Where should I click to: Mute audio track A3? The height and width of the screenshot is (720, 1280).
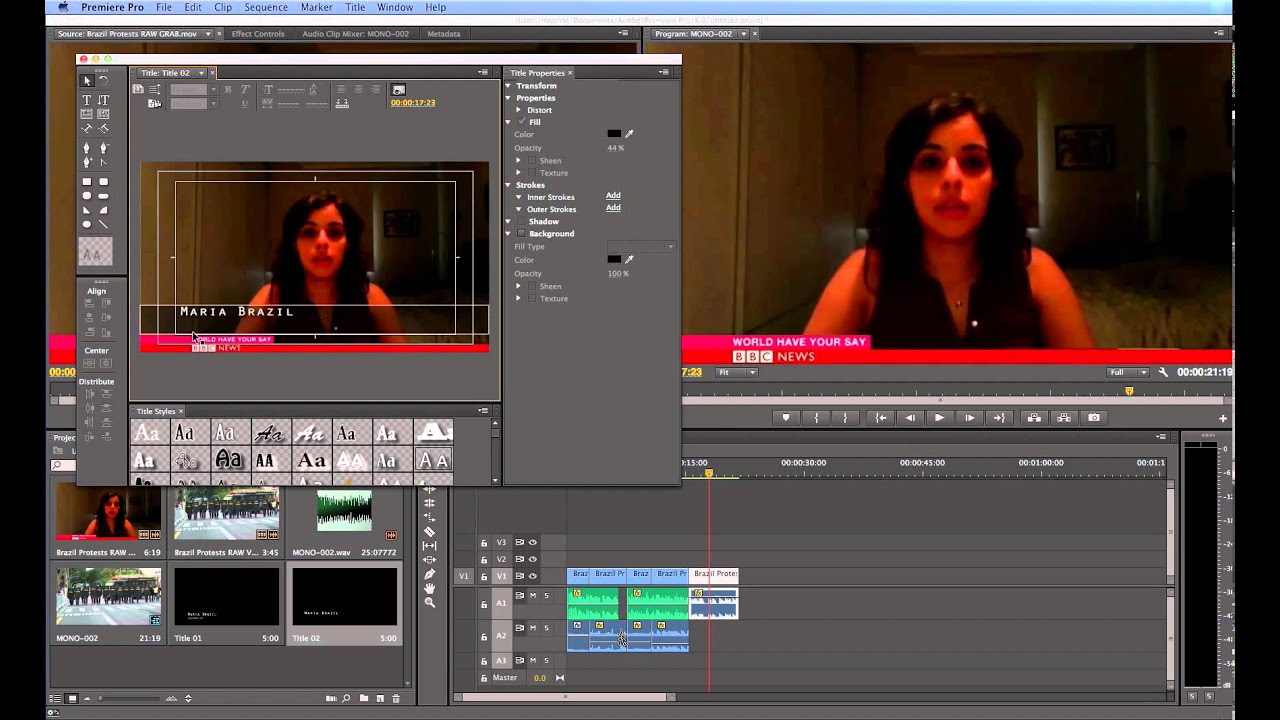(x=533, y=660)
